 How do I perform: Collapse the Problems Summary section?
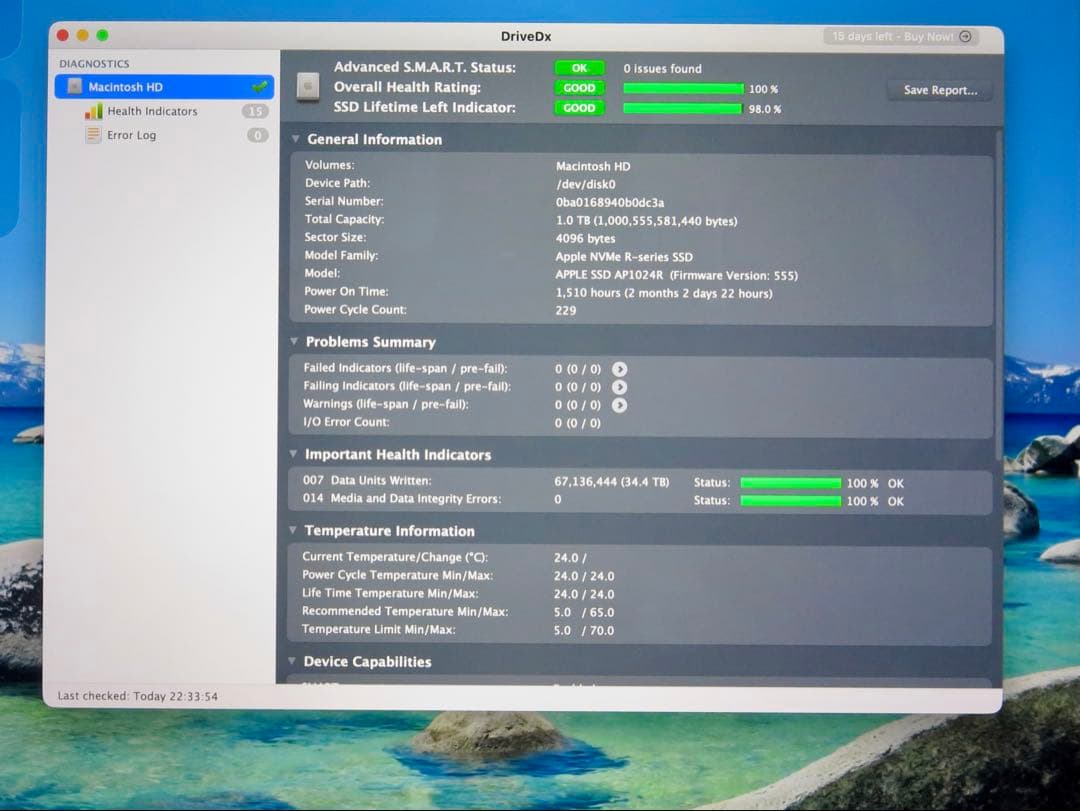293,342
